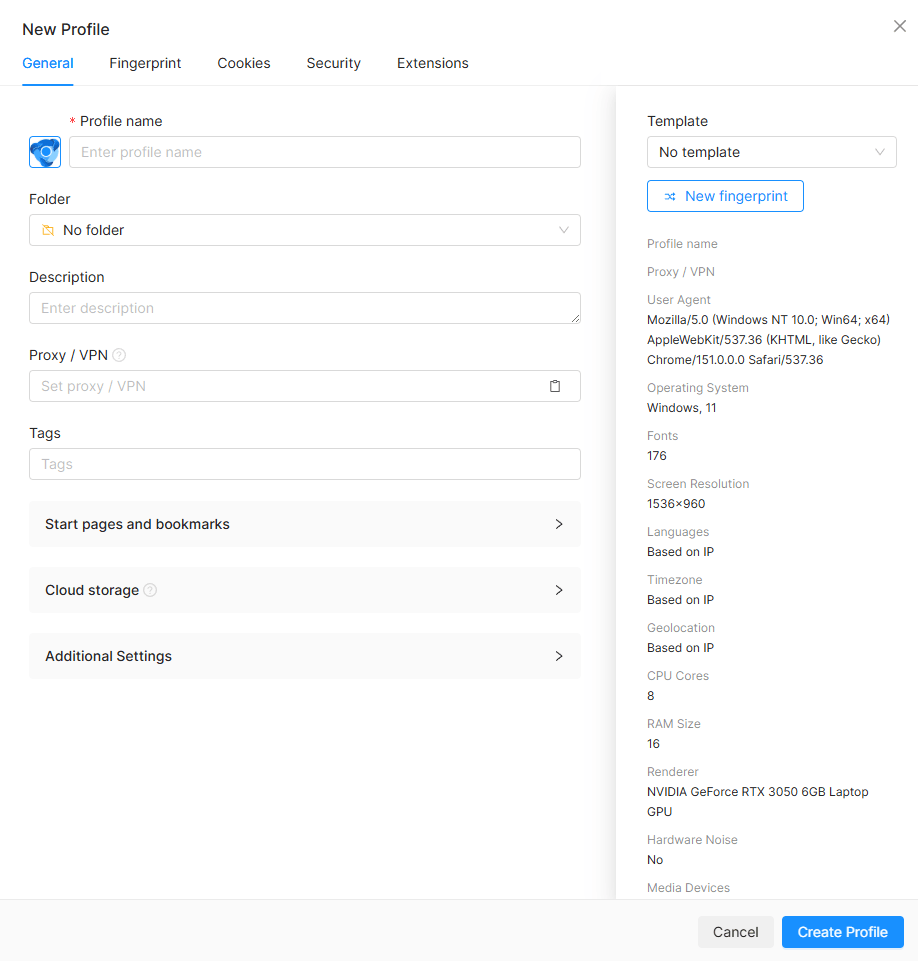Focus the Profile name input field
Screen dimensions: 918x961
(x=325, y=152)
